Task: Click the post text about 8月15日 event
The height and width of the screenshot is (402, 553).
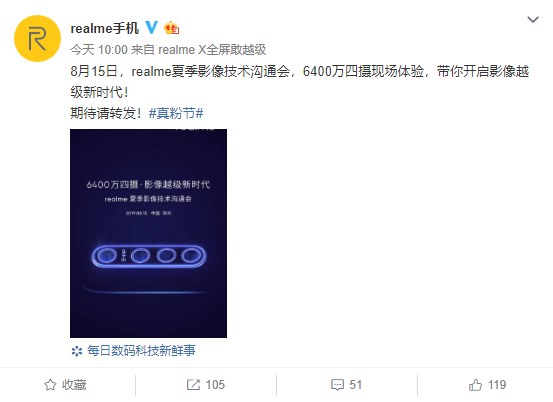Action: click(300, 82)
